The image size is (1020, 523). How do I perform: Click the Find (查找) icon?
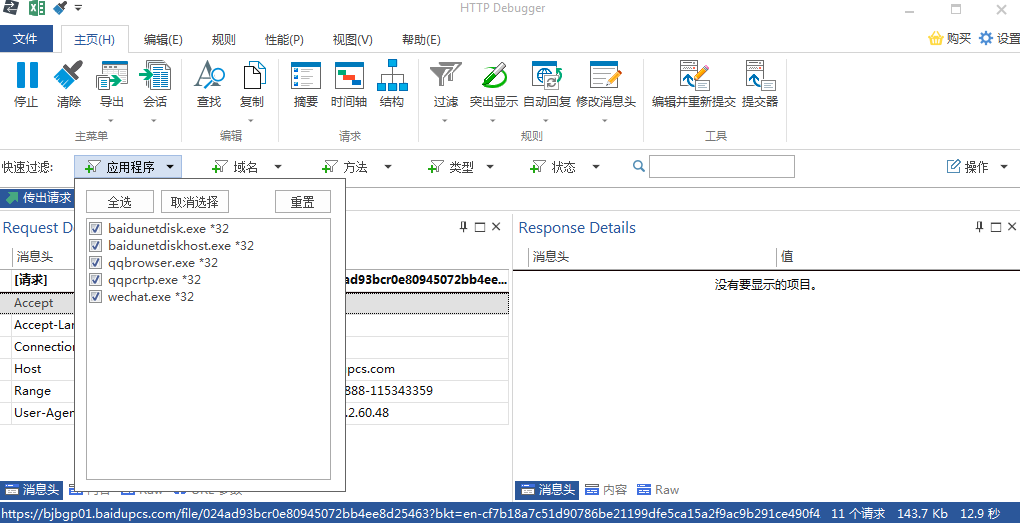click(x=209, y=75)
